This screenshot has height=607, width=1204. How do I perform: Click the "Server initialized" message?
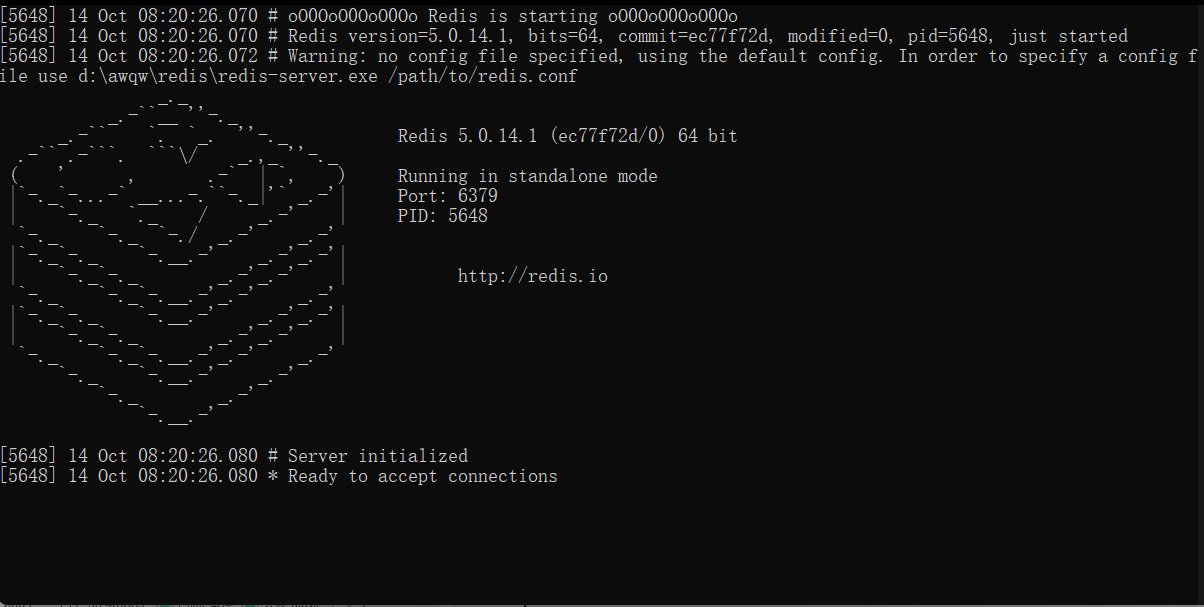(378, 456)
